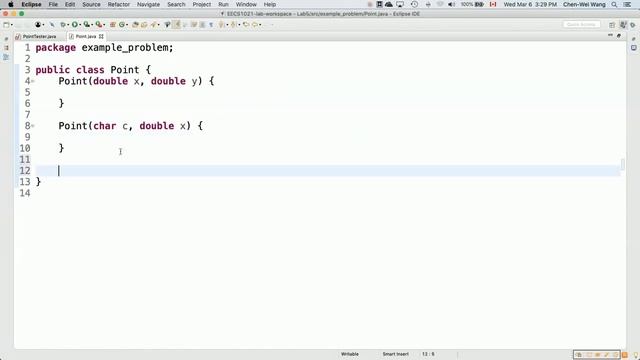Click the Search flashlight toolbar icon

tap(153, 24)
